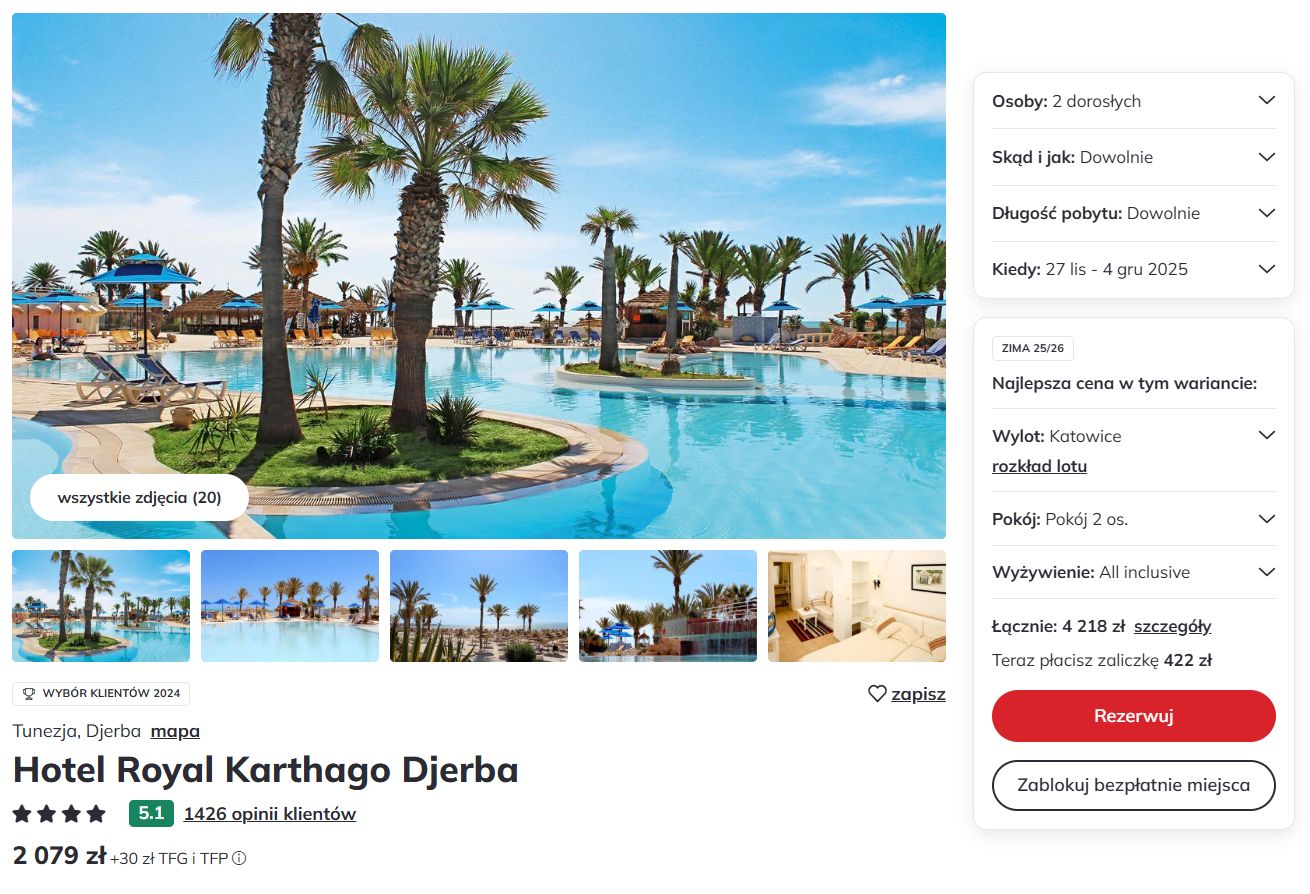Open the Kiedy date range dropdown
This screenshot has height=894, width=1310.
click(1134, 269)
